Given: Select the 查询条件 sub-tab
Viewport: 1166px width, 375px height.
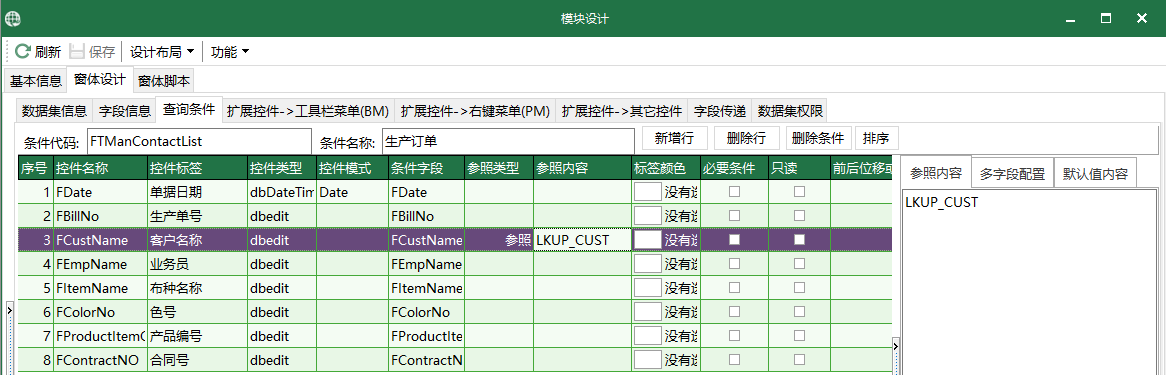Looking at the screenshot, I should 188,110.
